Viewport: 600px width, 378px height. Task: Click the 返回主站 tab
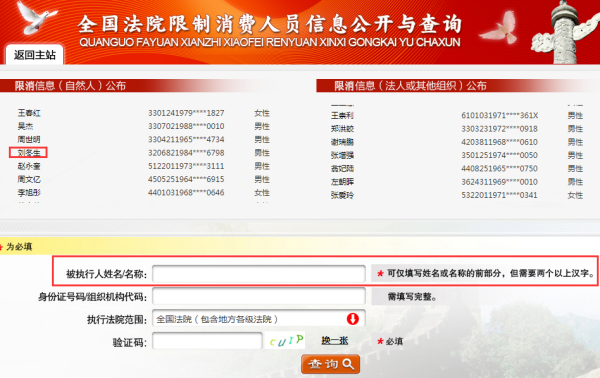[x=34, y=55]
